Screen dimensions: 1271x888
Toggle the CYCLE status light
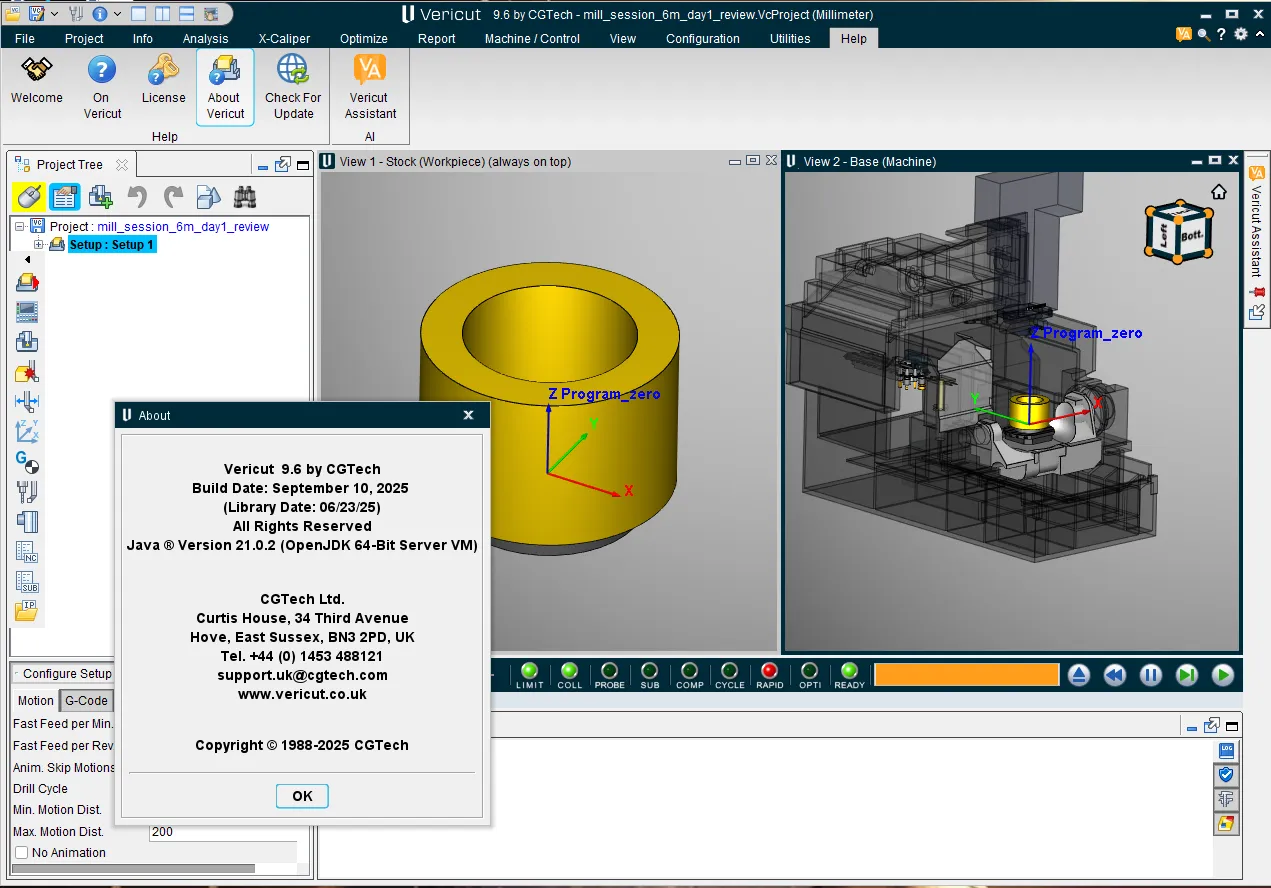coord(729,670)
